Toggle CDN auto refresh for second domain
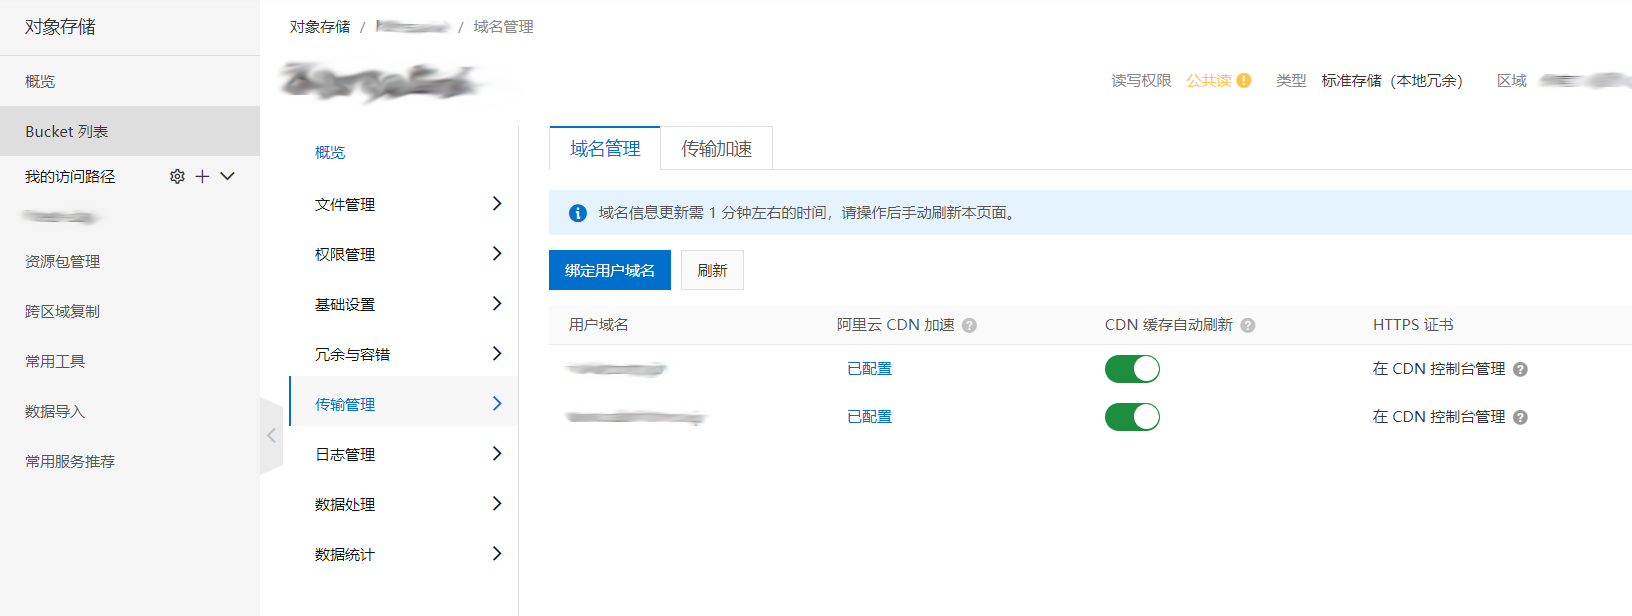 [1132, 417]
